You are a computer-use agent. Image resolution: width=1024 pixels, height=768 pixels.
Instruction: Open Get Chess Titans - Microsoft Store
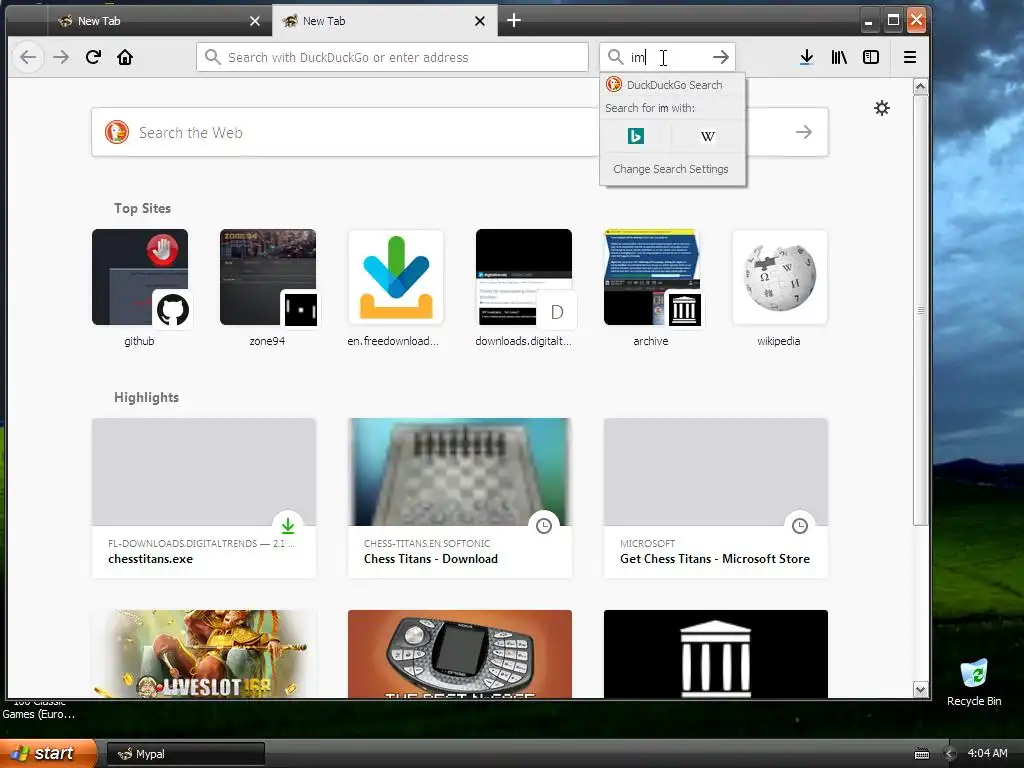(x=716, y=498)
